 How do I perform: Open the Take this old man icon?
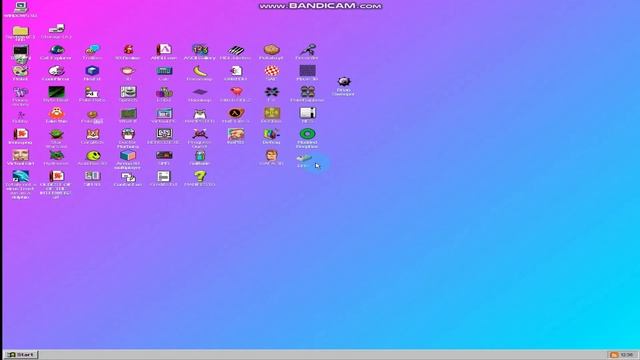coord(56,113)
